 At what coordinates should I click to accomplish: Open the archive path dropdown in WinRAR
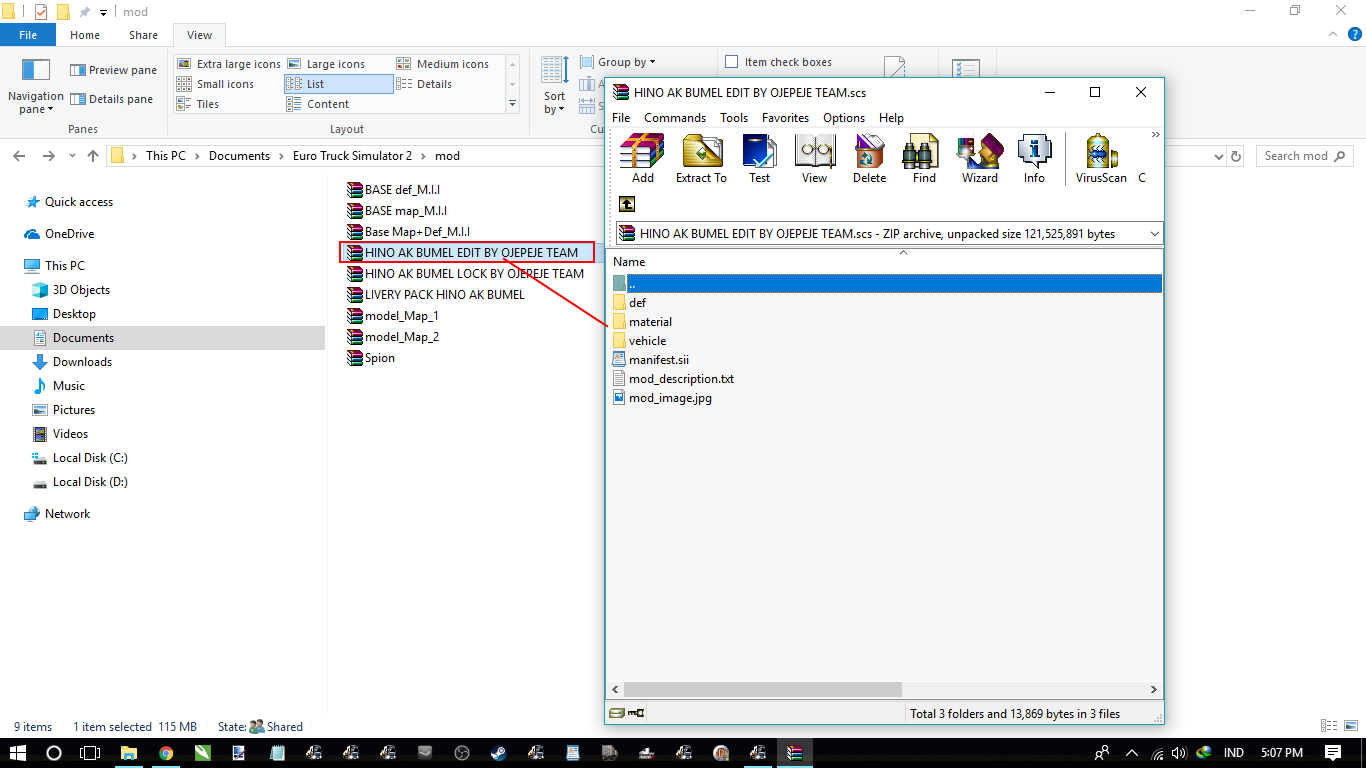tap(1155, 234)
